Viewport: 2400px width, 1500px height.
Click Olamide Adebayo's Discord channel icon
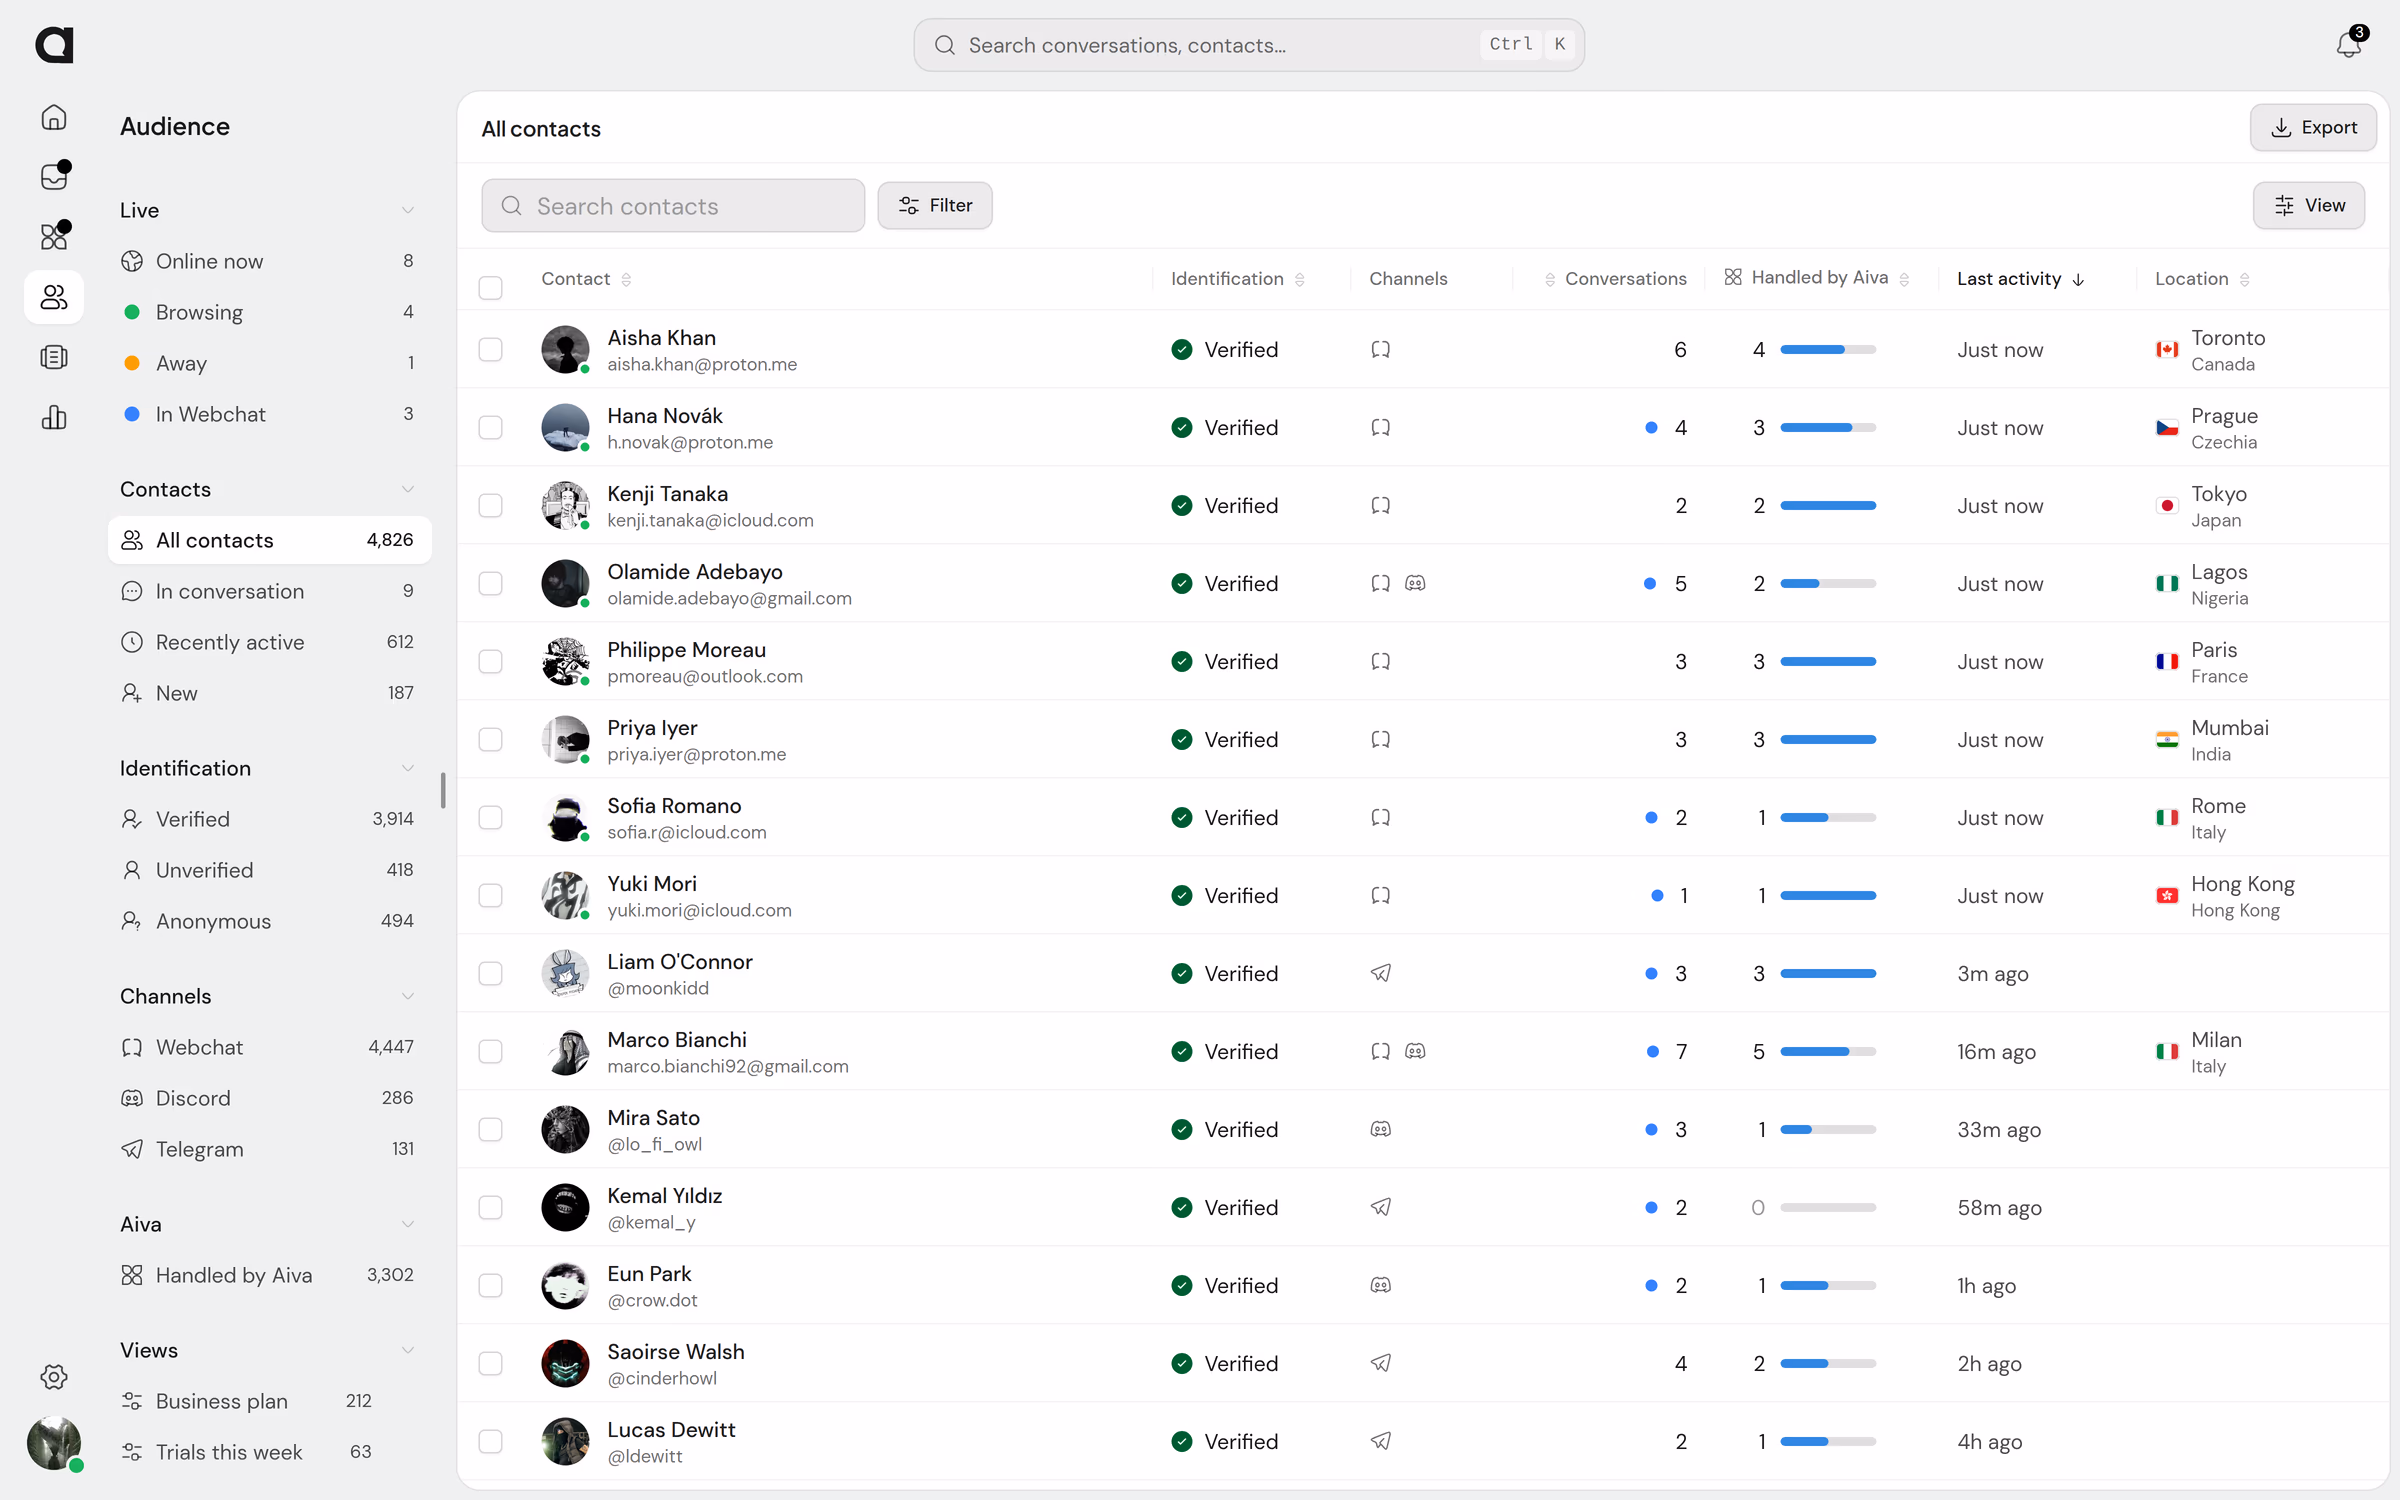[1415, 583]
